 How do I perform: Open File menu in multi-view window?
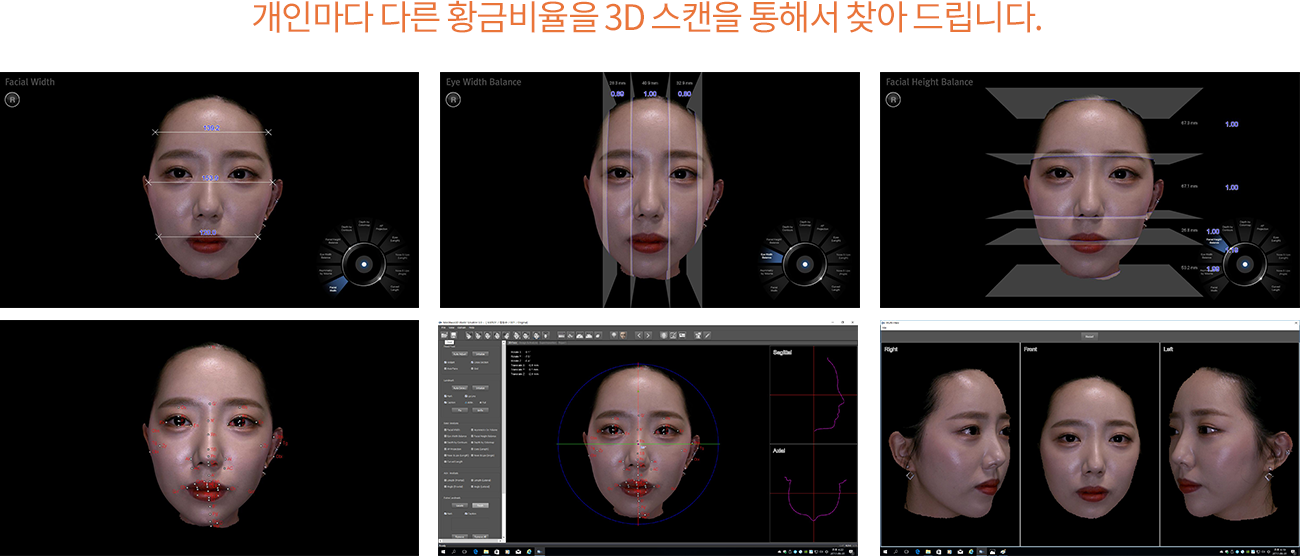[885, 328]
